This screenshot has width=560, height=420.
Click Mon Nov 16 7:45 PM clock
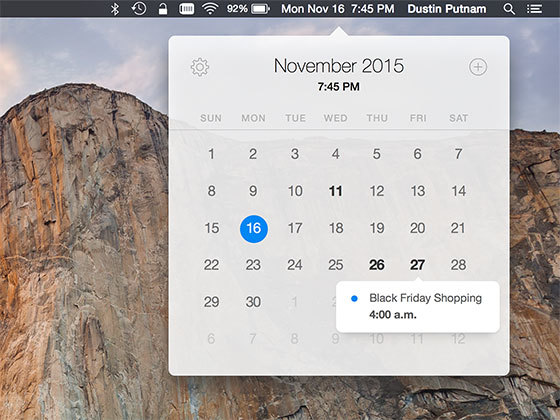click(x=338, y=9)
